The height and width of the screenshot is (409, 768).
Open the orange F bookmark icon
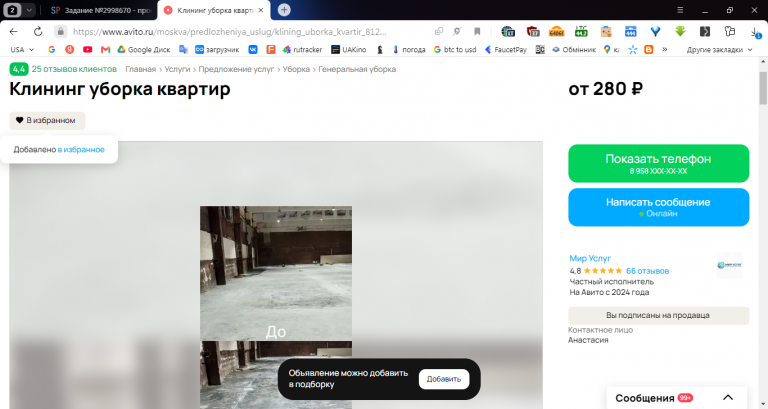pos(271,49)
